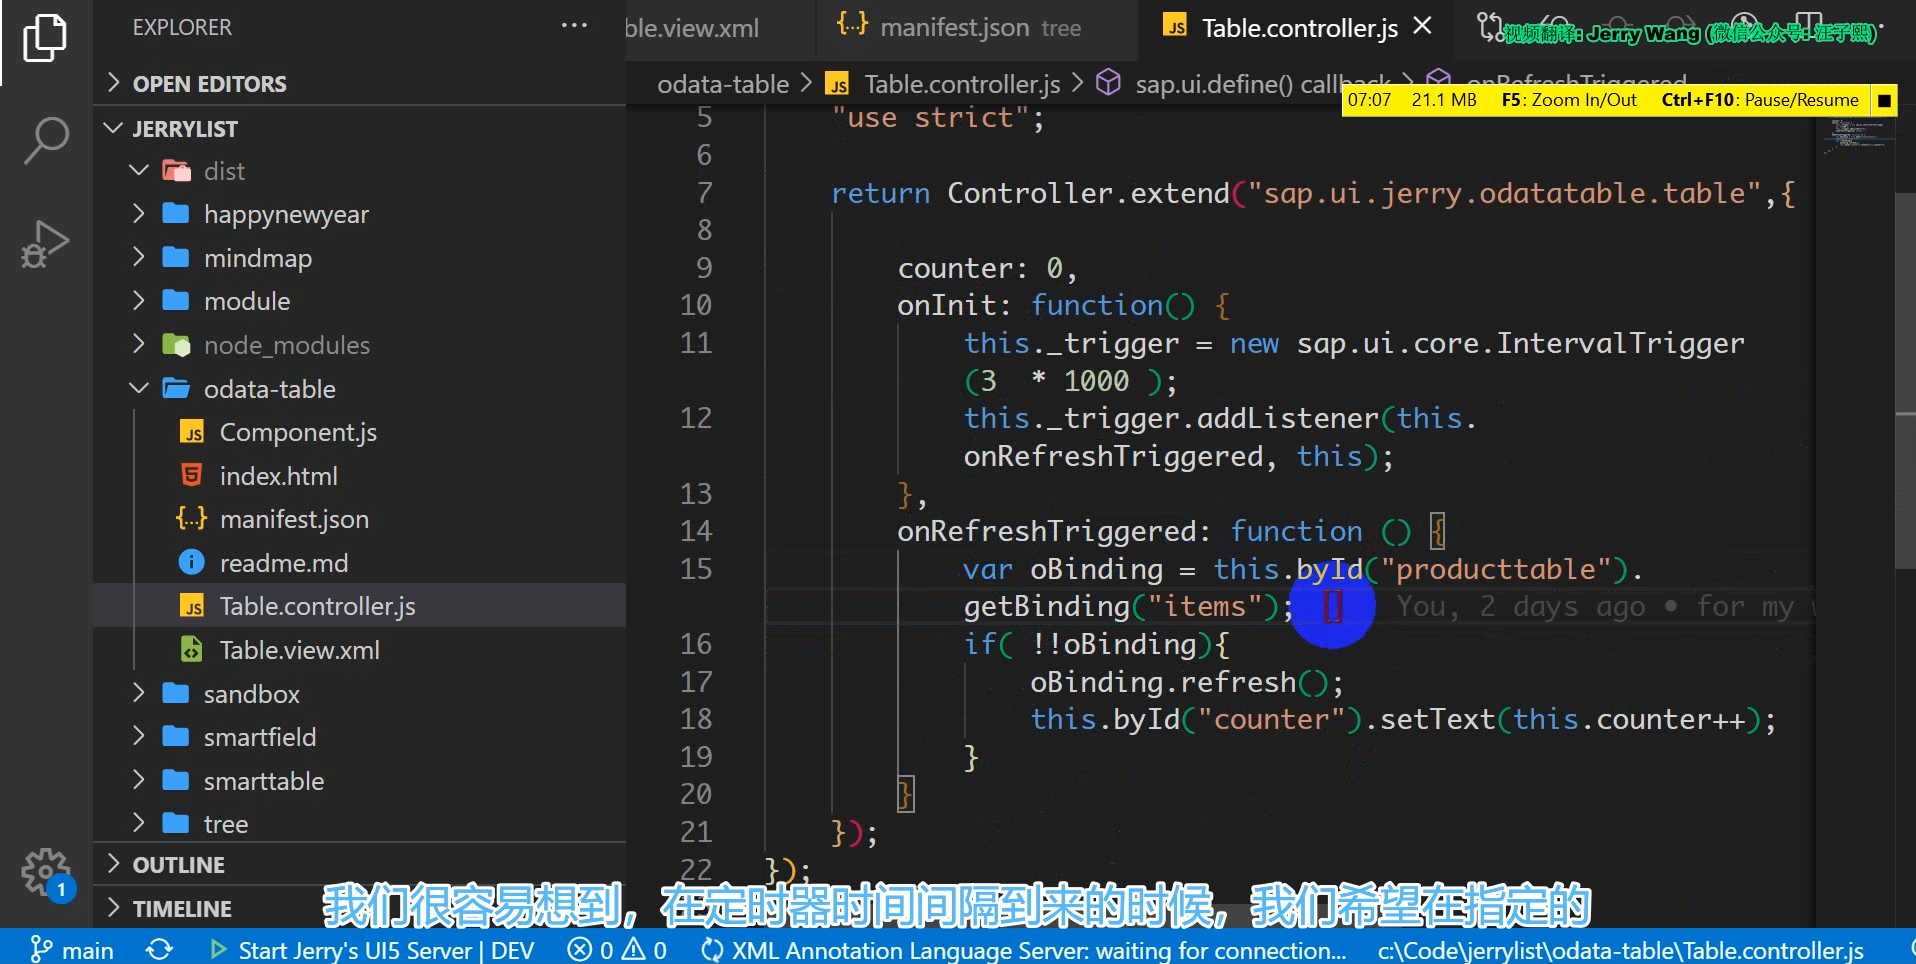Expand the mindmap folder
Image resolution: width=1916 pixels, height=964 pixels.
click(139, 257)
